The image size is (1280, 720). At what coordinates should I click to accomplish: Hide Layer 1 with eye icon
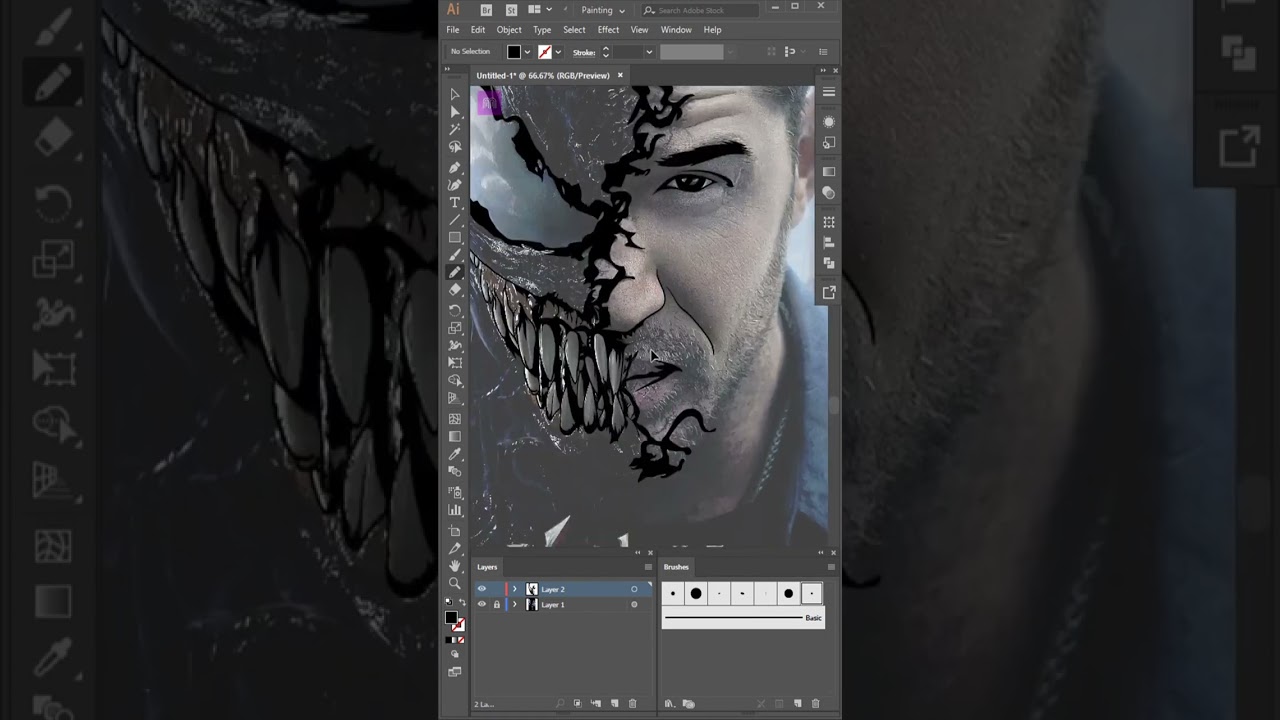[x=481, y=605]
